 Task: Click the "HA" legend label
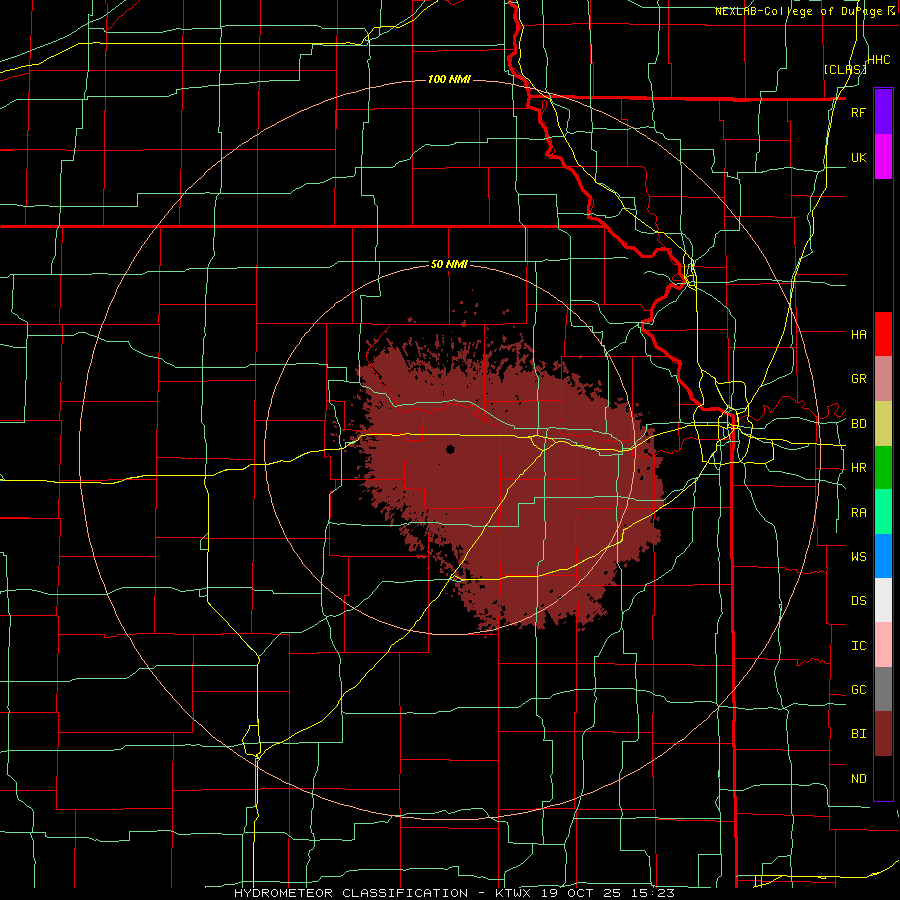[x=858, y=334]
